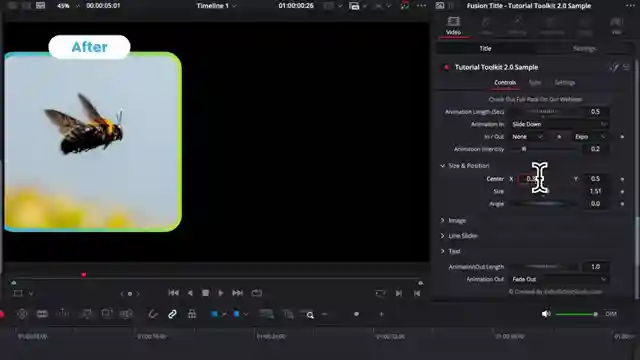The image size is (640, 360).
Task: Open the In / Out dropdown set to None
Action: tap(527, 137)
